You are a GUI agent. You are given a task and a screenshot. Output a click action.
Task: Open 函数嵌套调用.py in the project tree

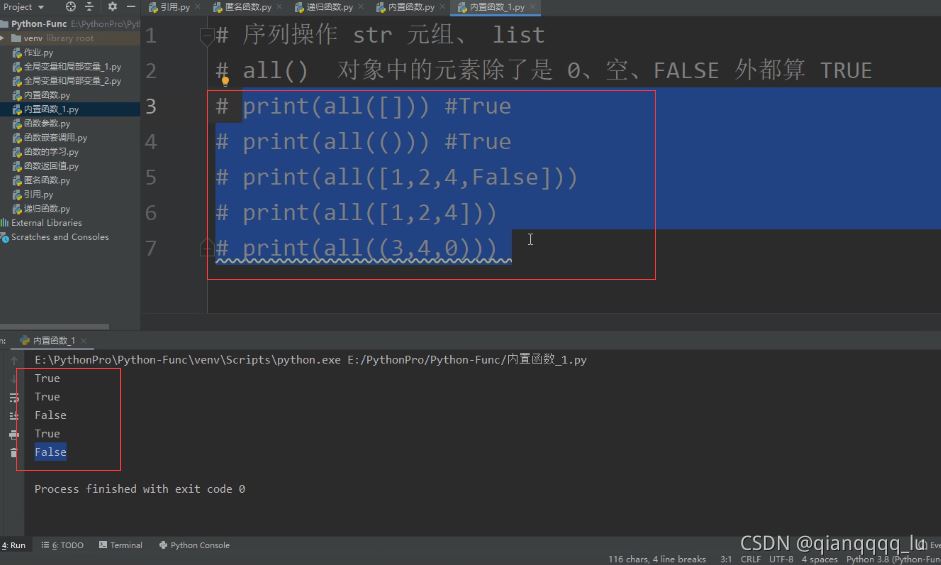click(55, 137)
